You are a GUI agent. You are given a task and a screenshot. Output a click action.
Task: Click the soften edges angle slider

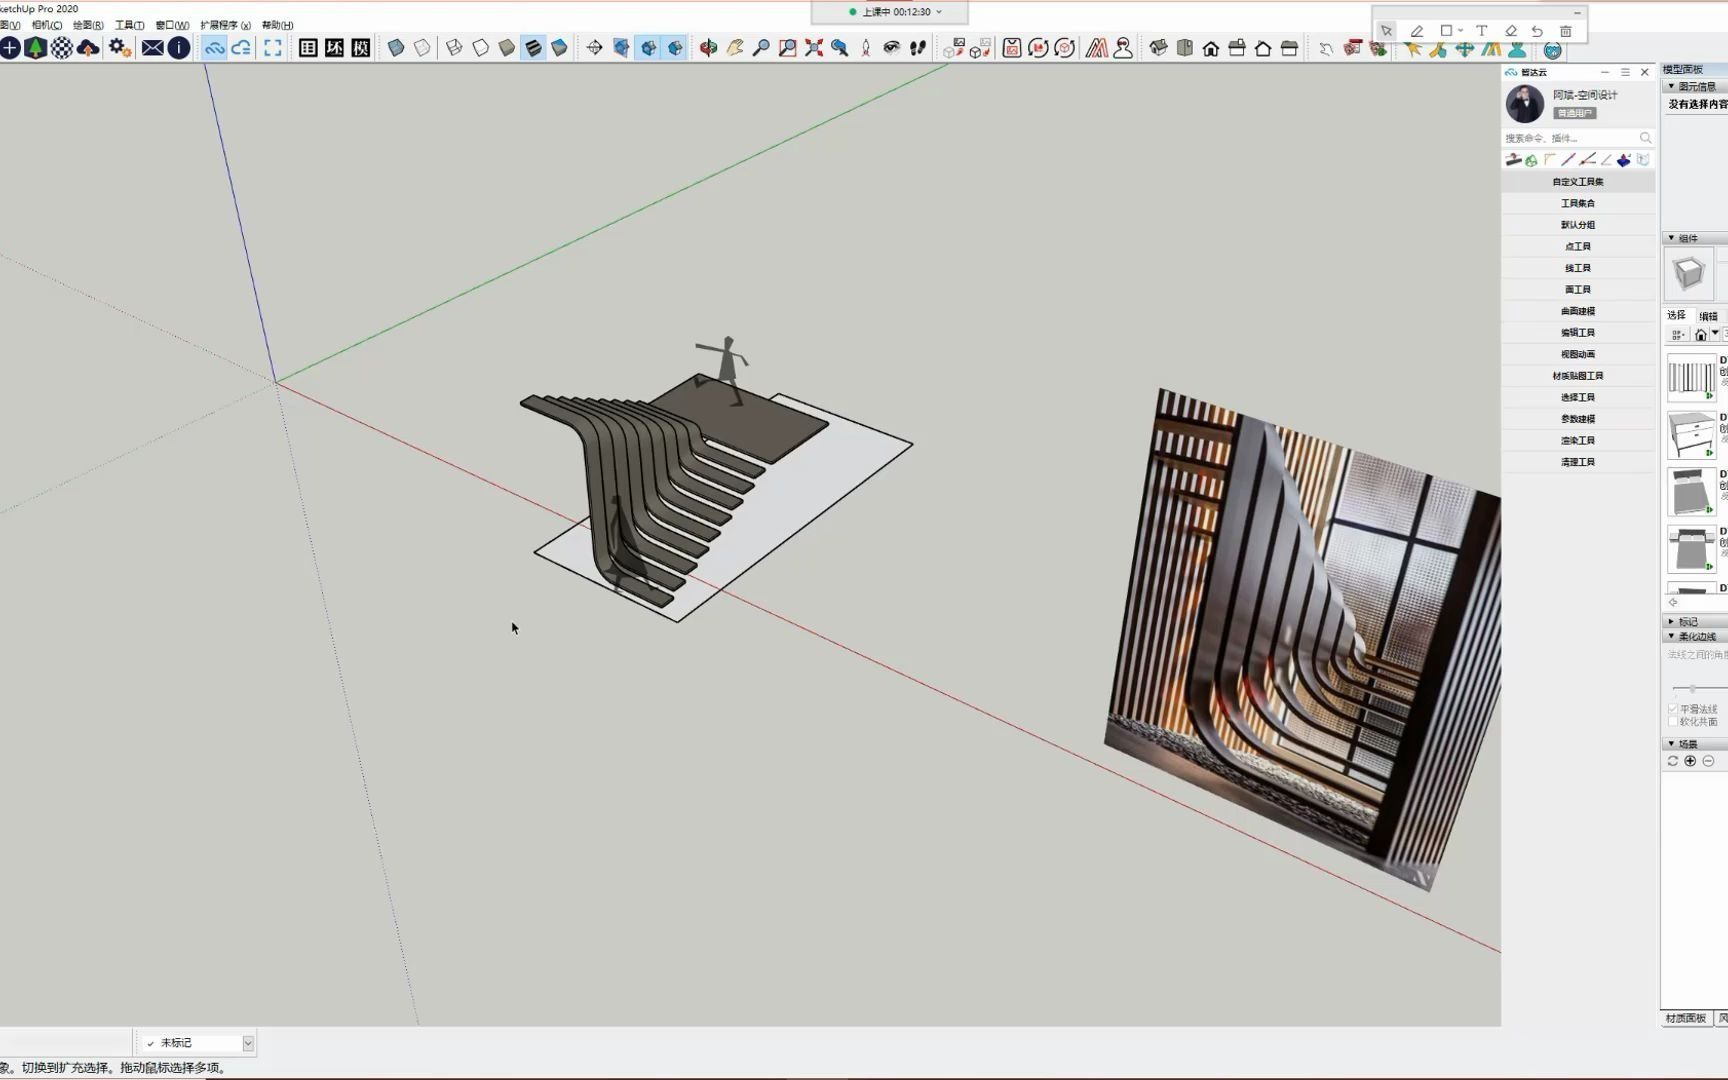pyautogui.click(x=1692, y=689)
